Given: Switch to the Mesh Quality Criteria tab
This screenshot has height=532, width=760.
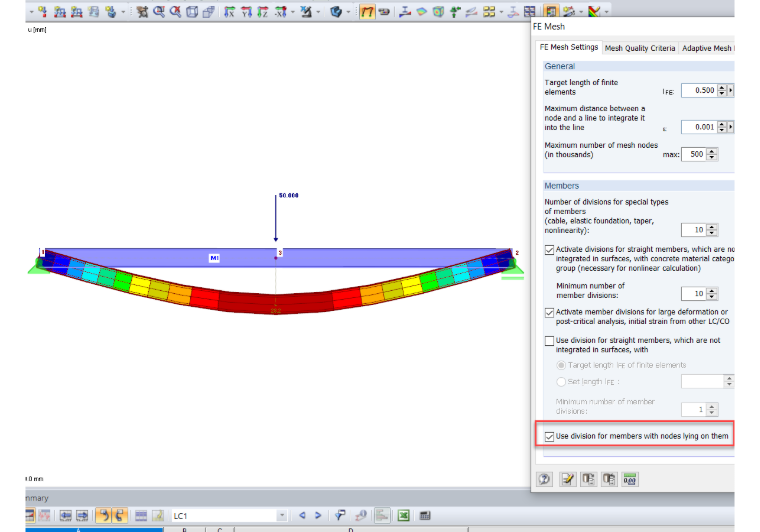Looking at the screenshot, I should 640,48.
